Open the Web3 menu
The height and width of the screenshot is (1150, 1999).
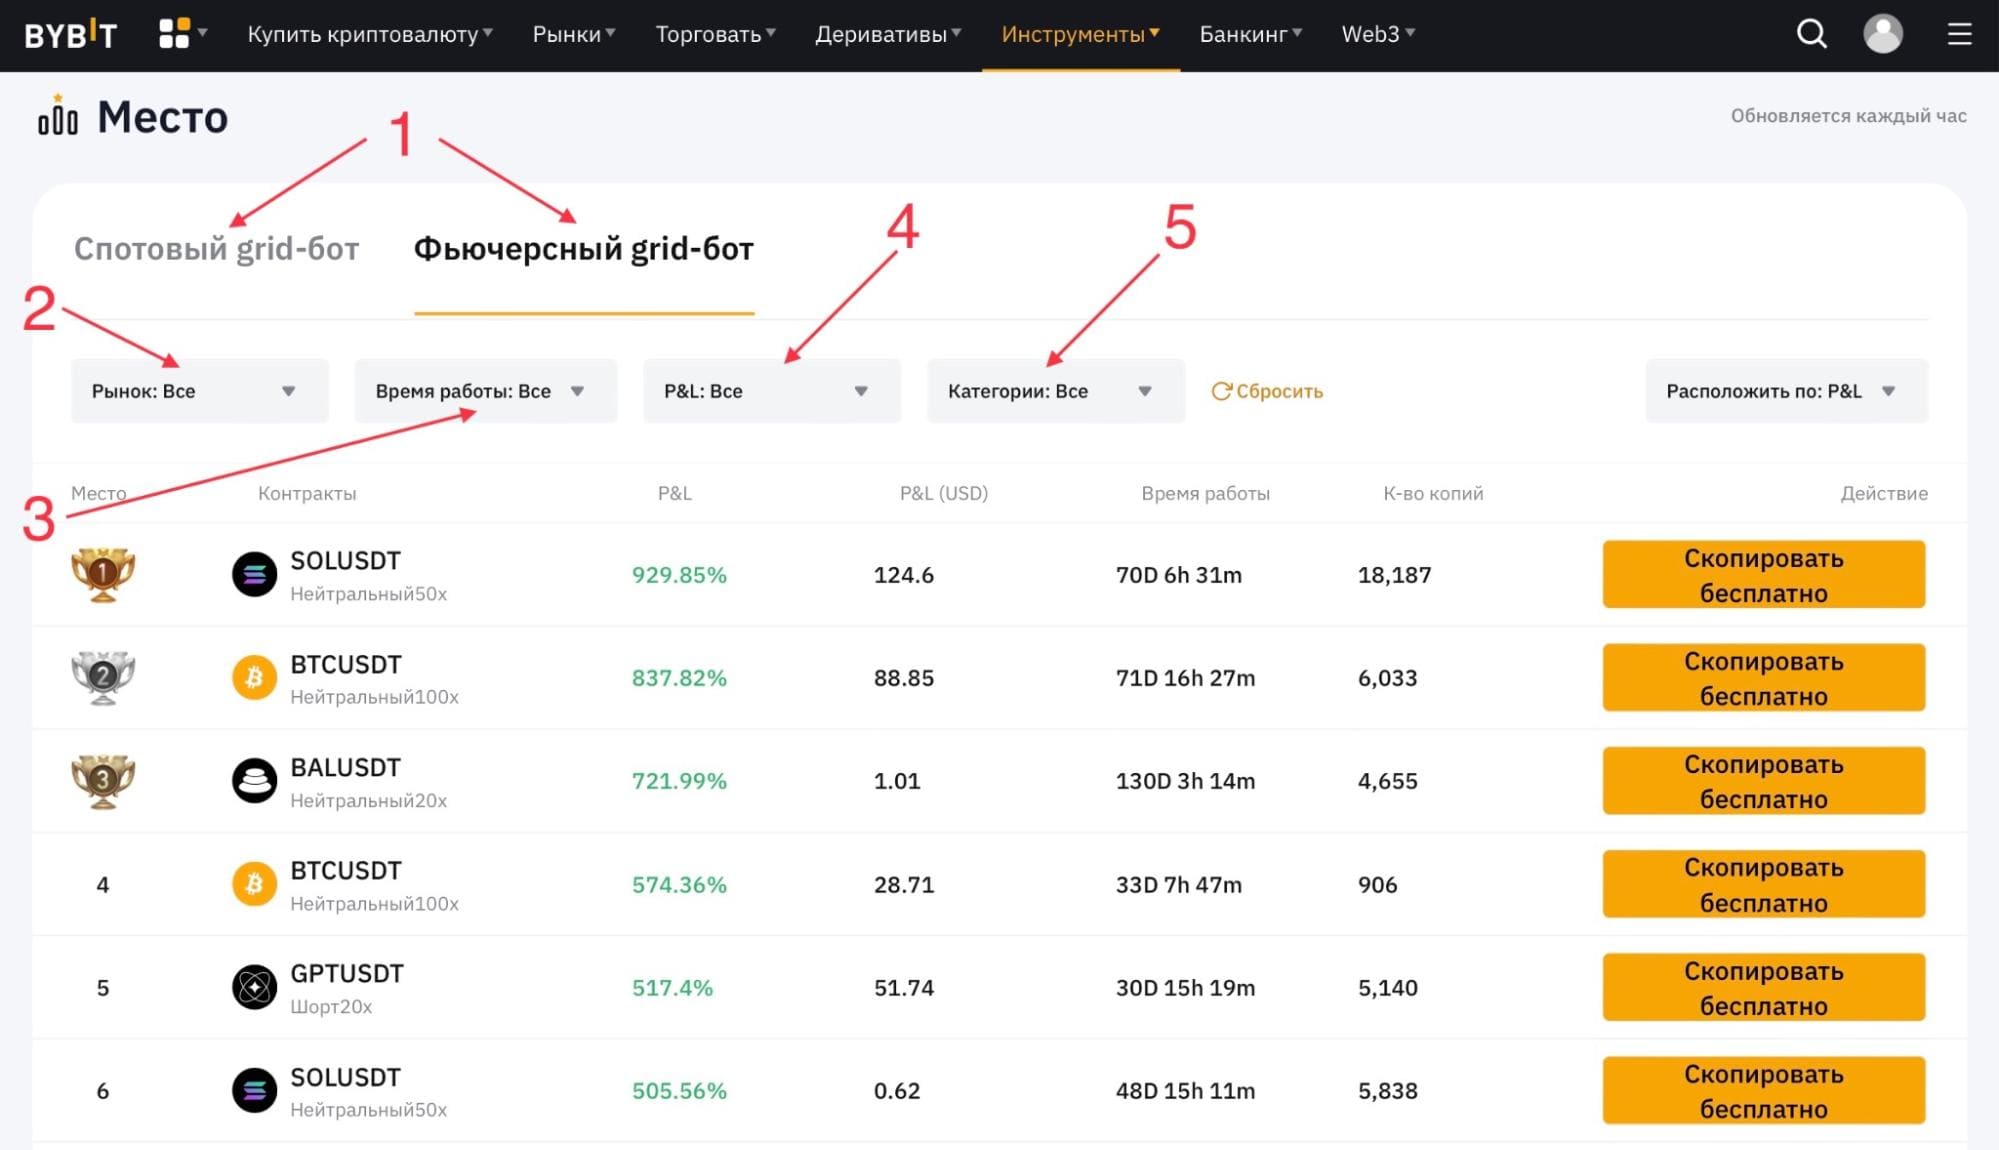(1378, 34)
